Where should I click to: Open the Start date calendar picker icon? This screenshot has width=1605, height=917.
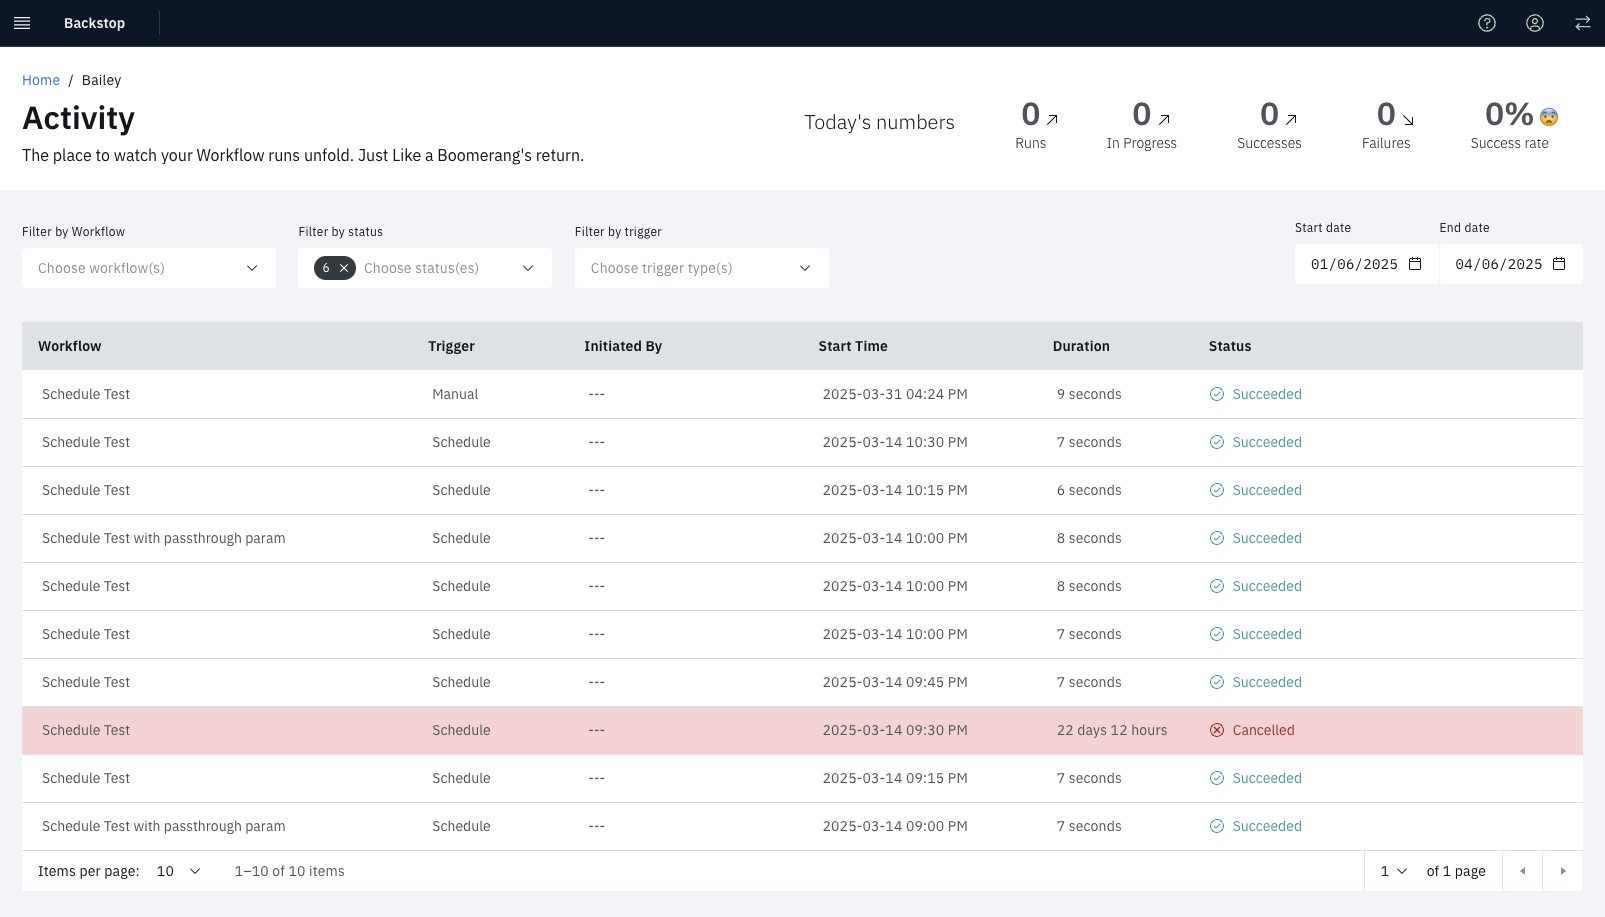[1415, 264]
